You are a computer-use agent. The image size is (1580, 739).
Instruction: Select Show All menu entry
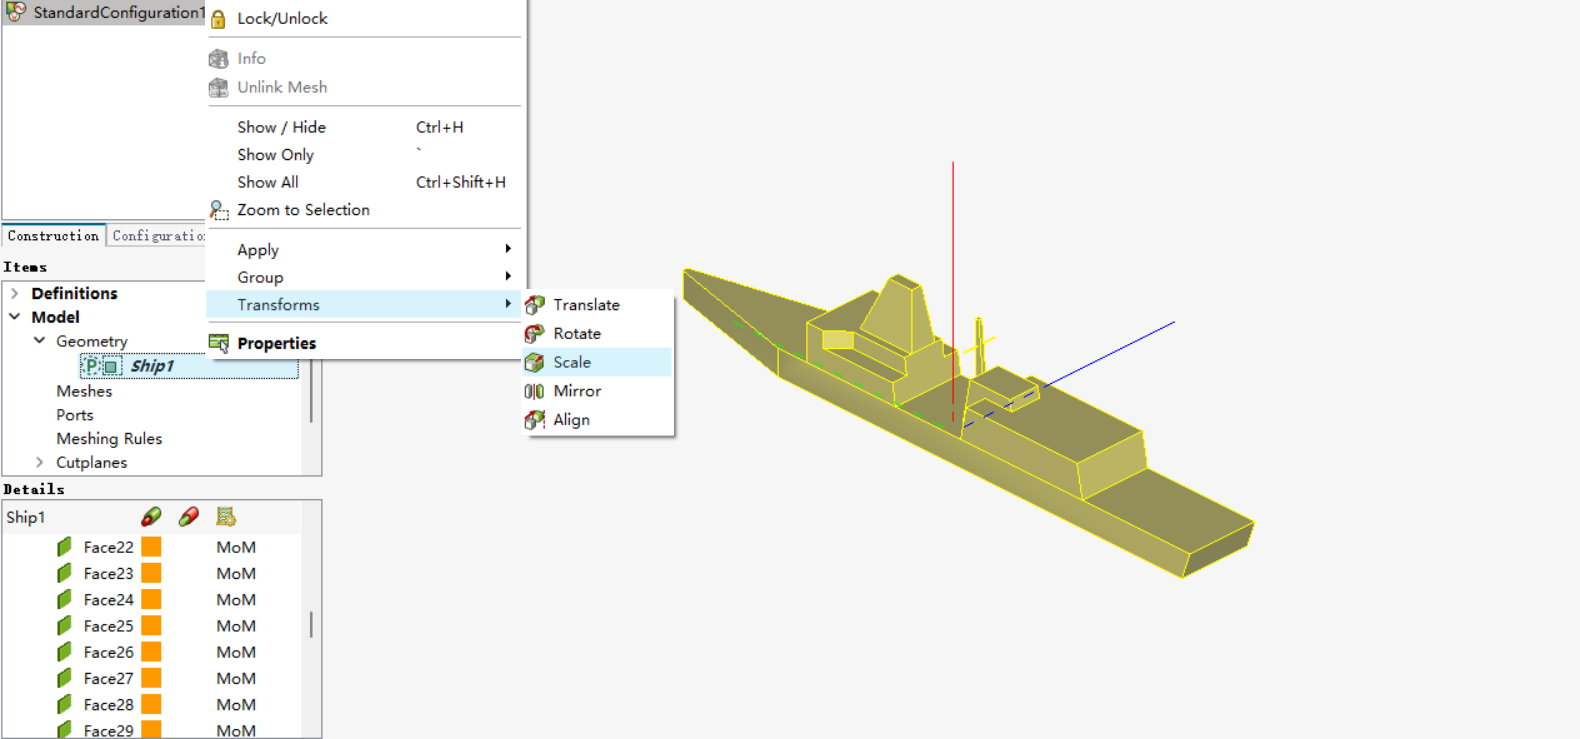[267, 182]
